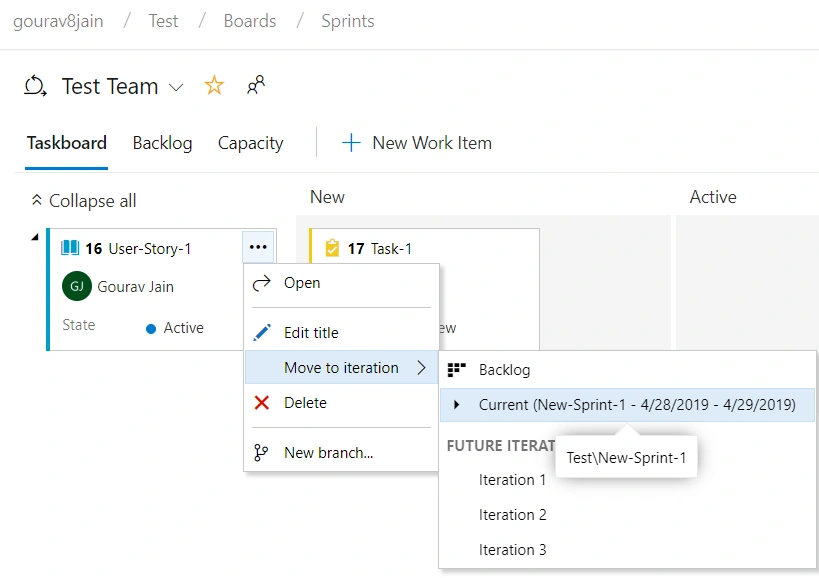Favorite the team with the star icon
Screen dimensions: 819x578
coord(214,85)
